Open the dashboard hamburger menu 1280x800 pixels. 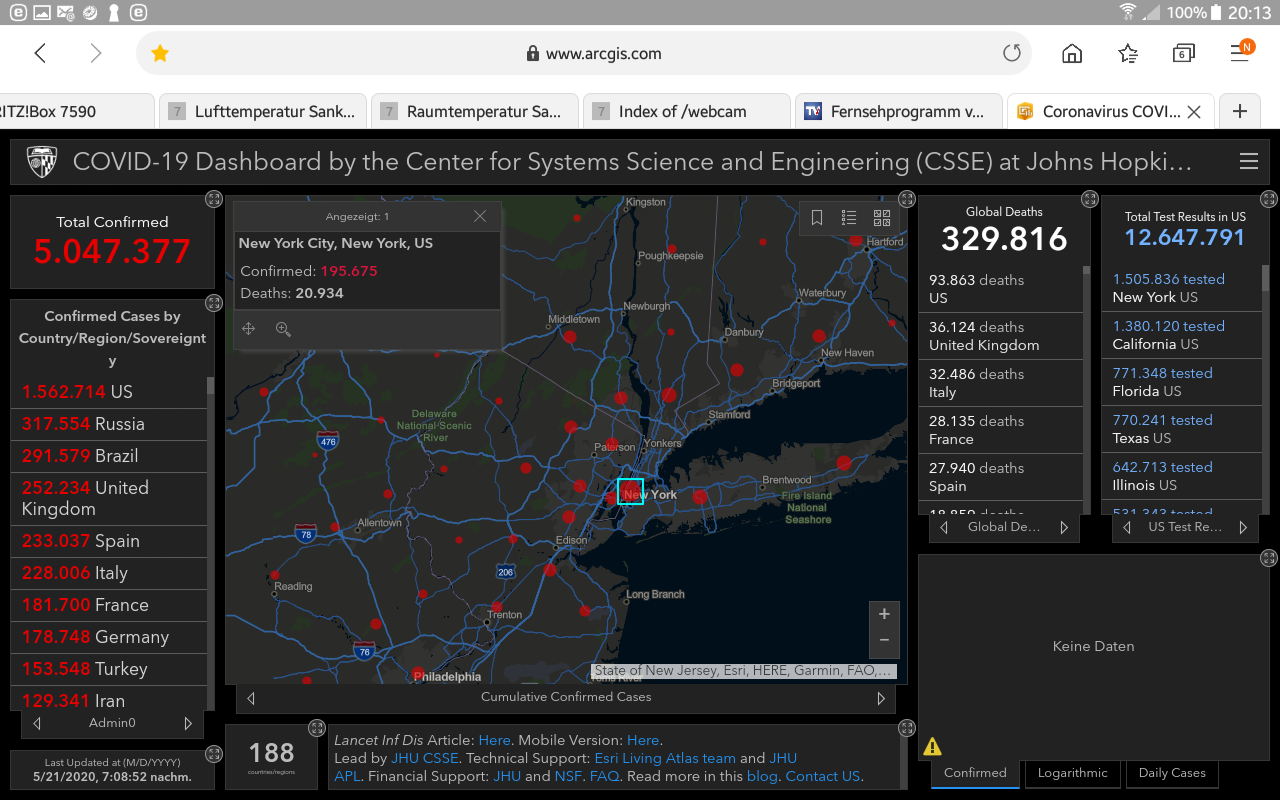[x=1248, y=161]
